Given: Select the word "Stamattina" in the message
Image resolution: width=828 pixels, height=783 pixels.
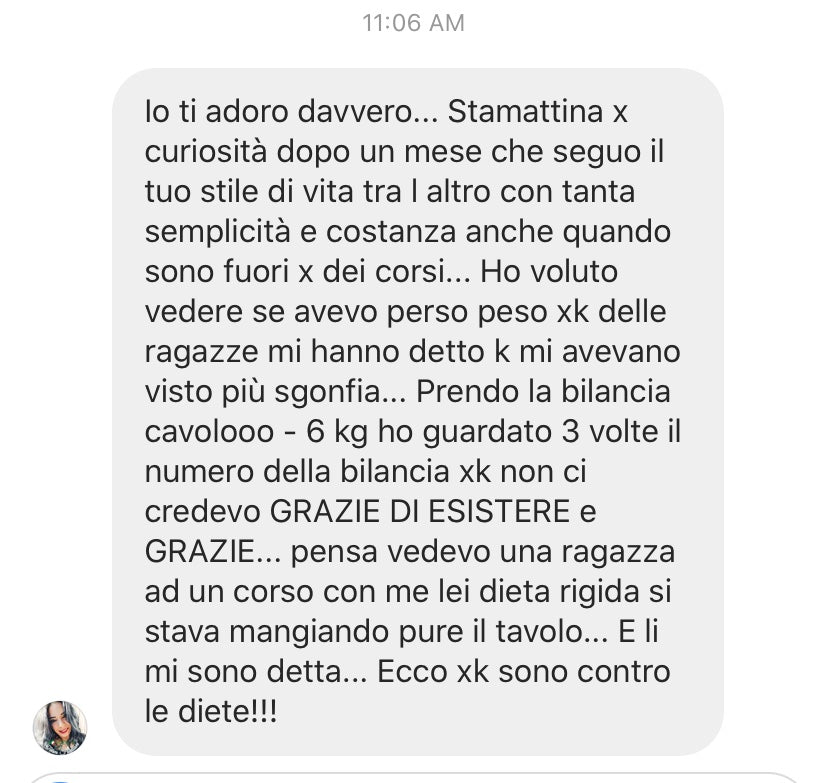Looking at the screenshot, I should pos(525,112).
